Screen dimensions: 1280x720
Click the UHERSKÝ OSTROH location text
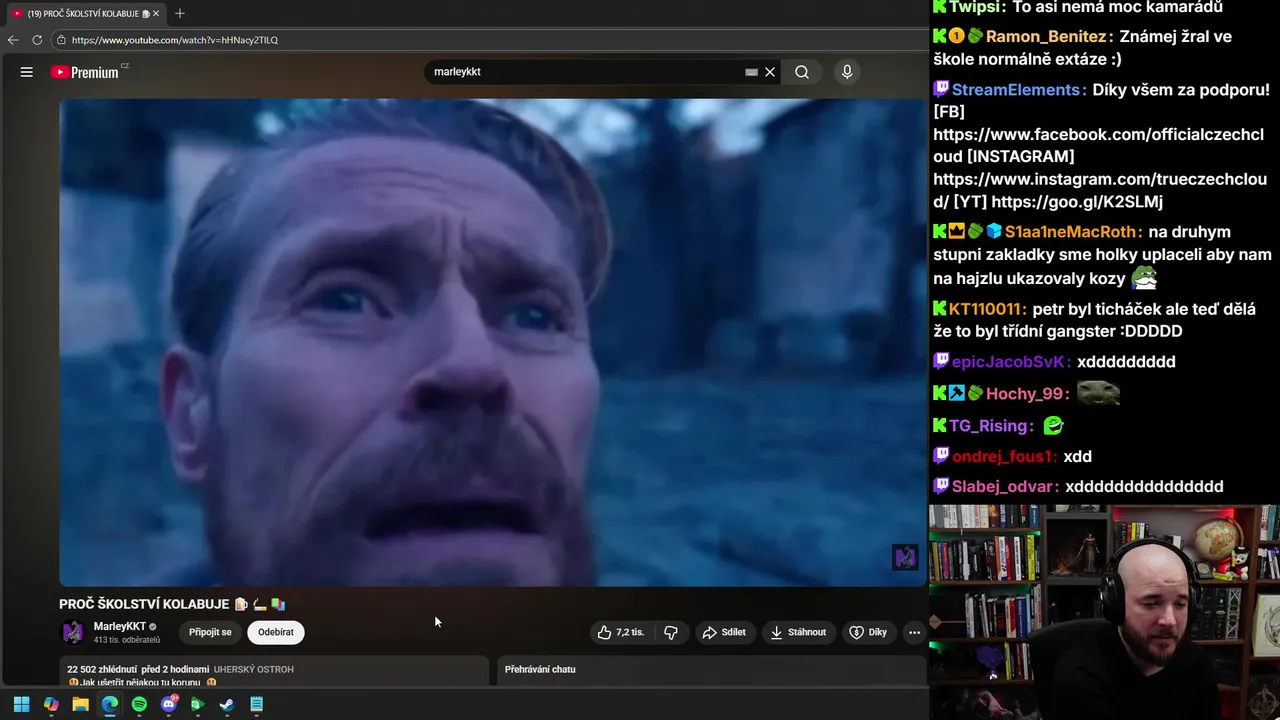254,669
